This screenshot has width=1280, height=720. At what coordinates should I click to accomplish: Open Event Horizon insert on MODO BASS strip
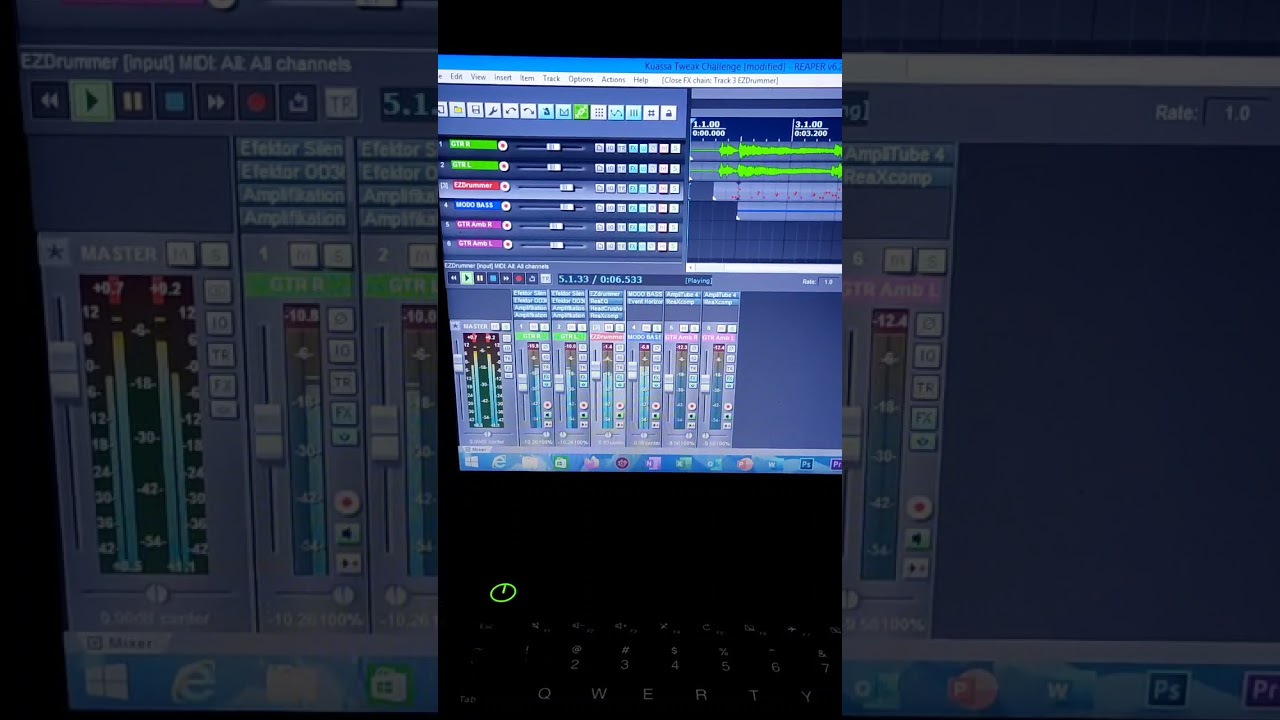pyautogui.click(x=645, y=301)
